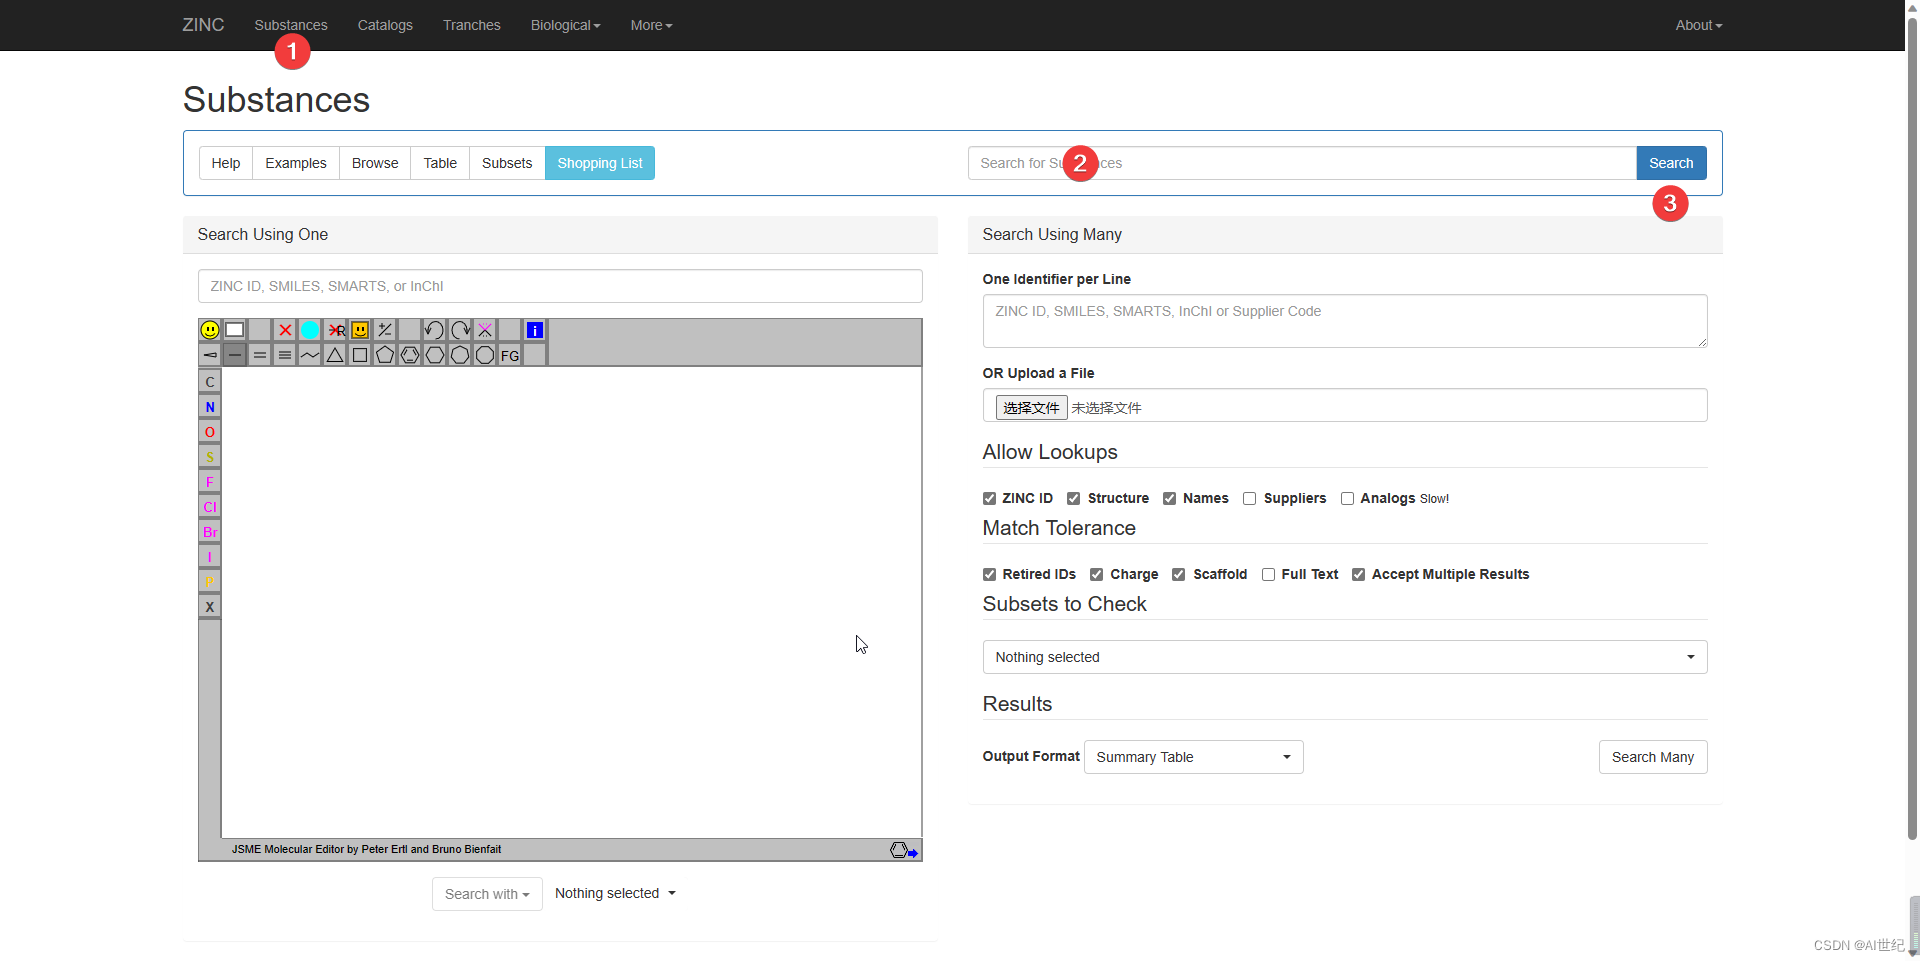Image resolution: width=1920 pixels, height=961 pixels.
Task: Select the delete R-group tool
Action: pyautogui.click(x=335, y=330)
